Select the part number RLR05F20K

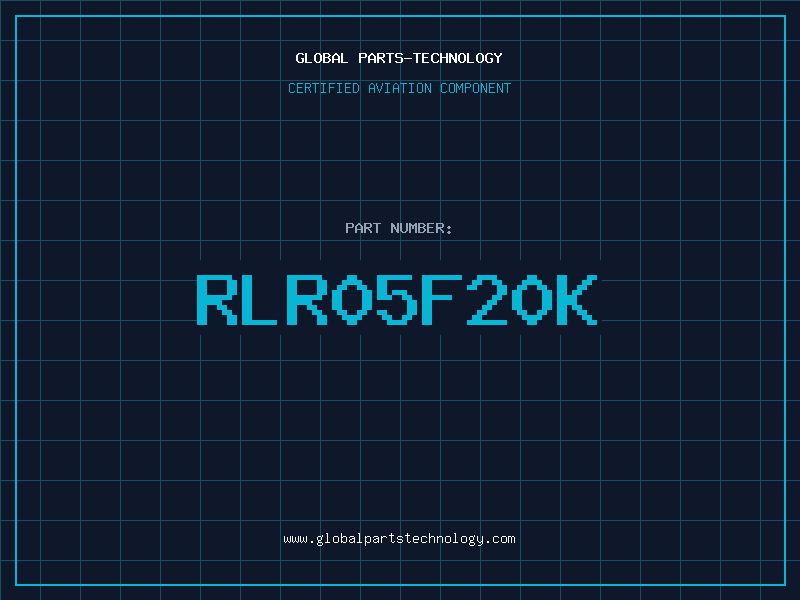coord(397,299)
